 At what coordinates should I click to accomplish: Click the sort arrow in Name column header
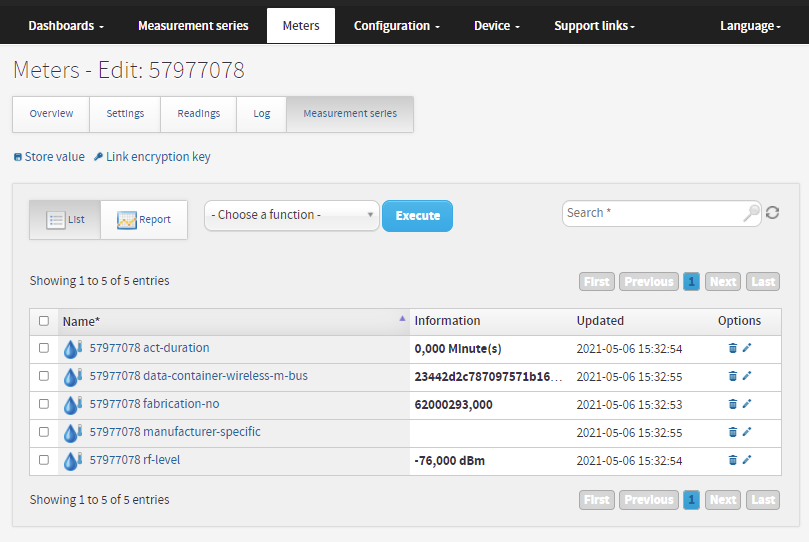(402, 319)
